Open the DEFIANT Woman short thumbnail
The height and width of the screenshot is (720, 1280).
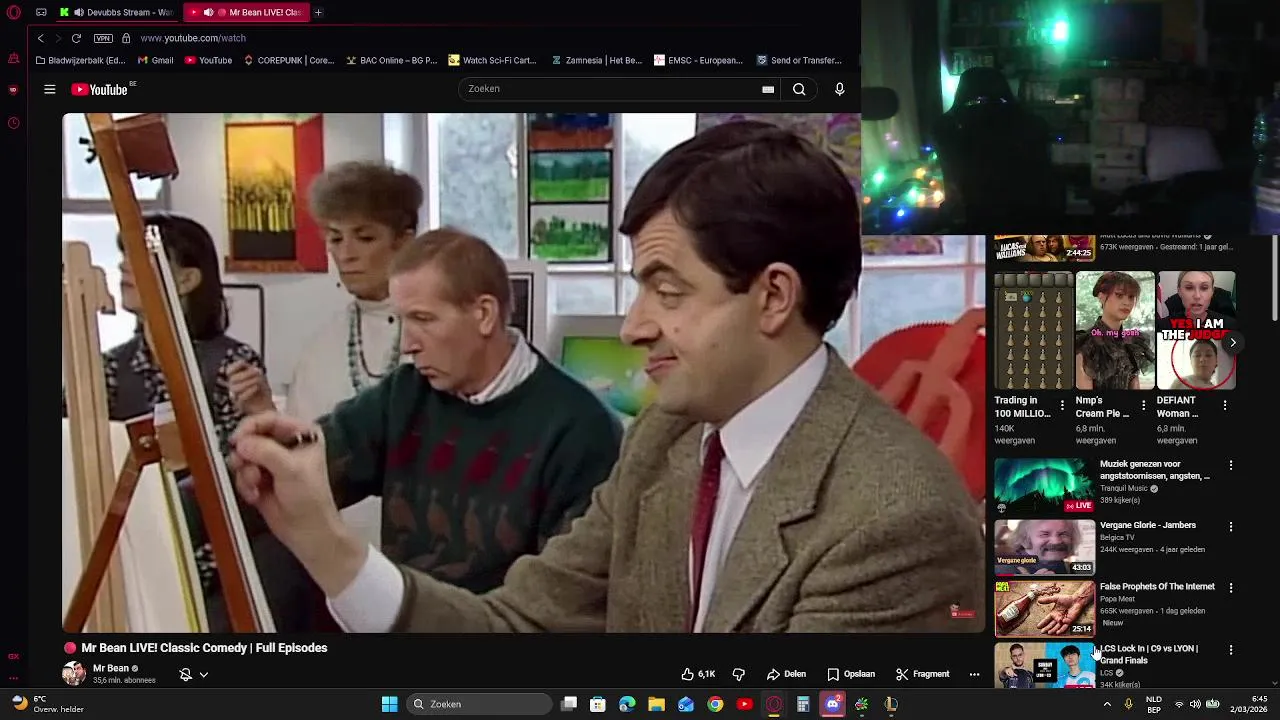[x=1197, y=330]
